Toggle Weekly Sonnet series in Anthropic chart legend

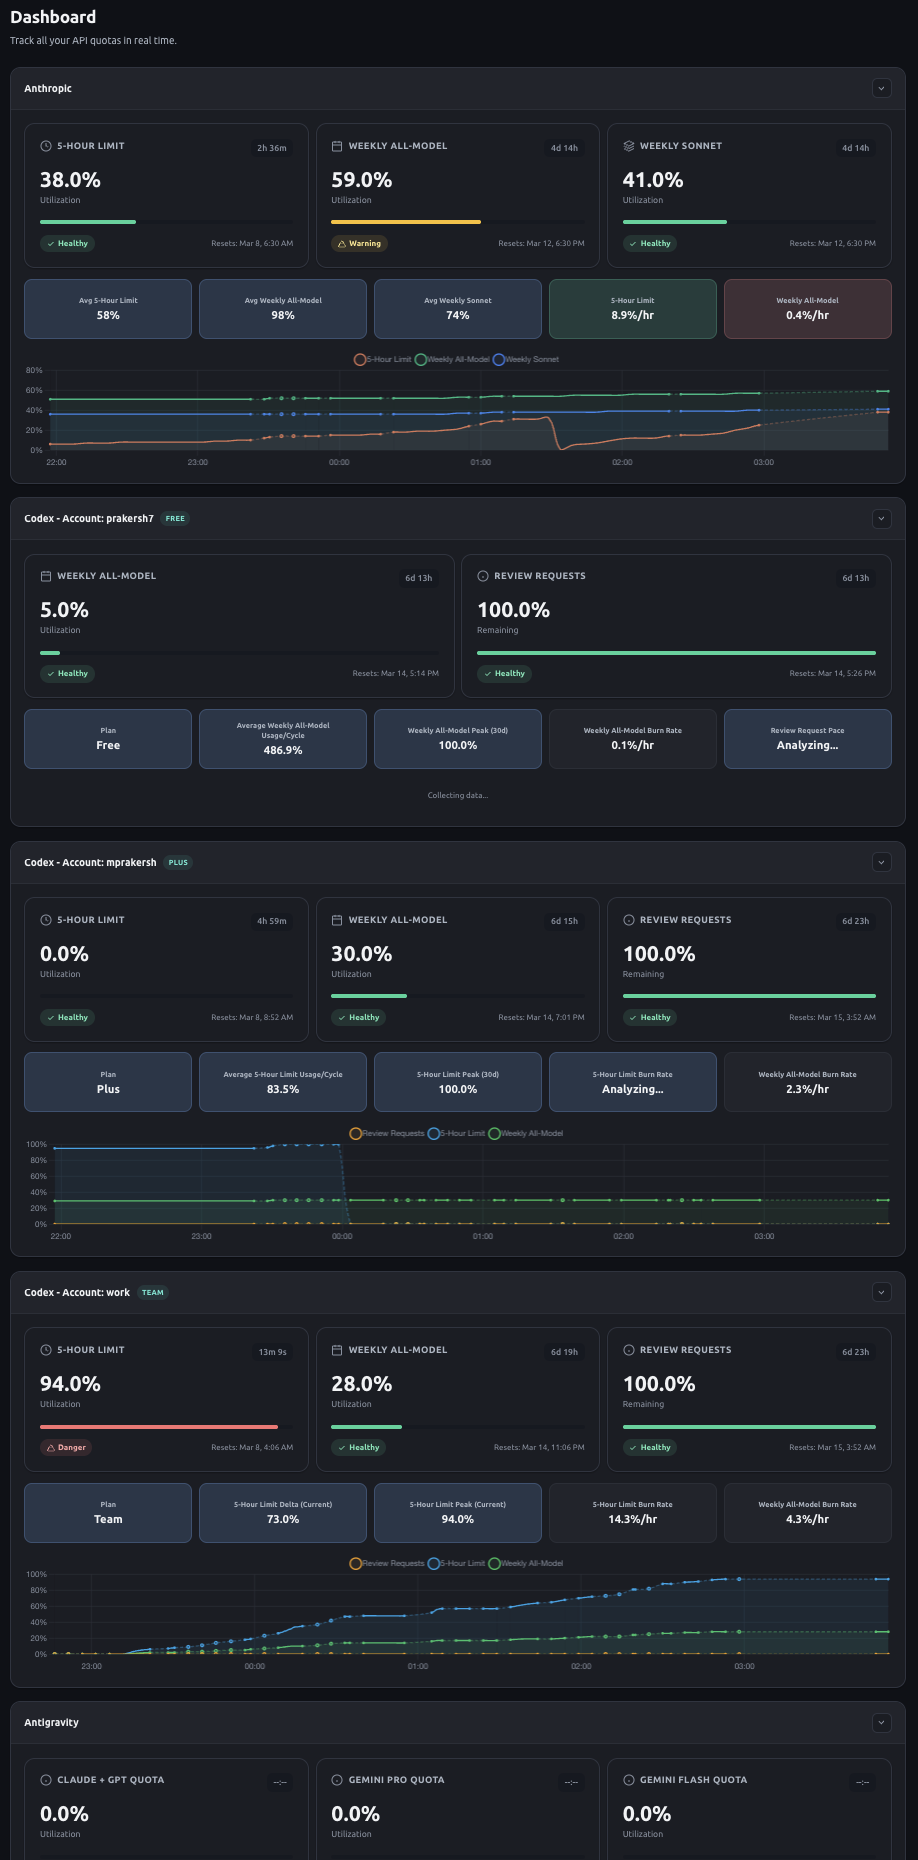coord(526,359)
